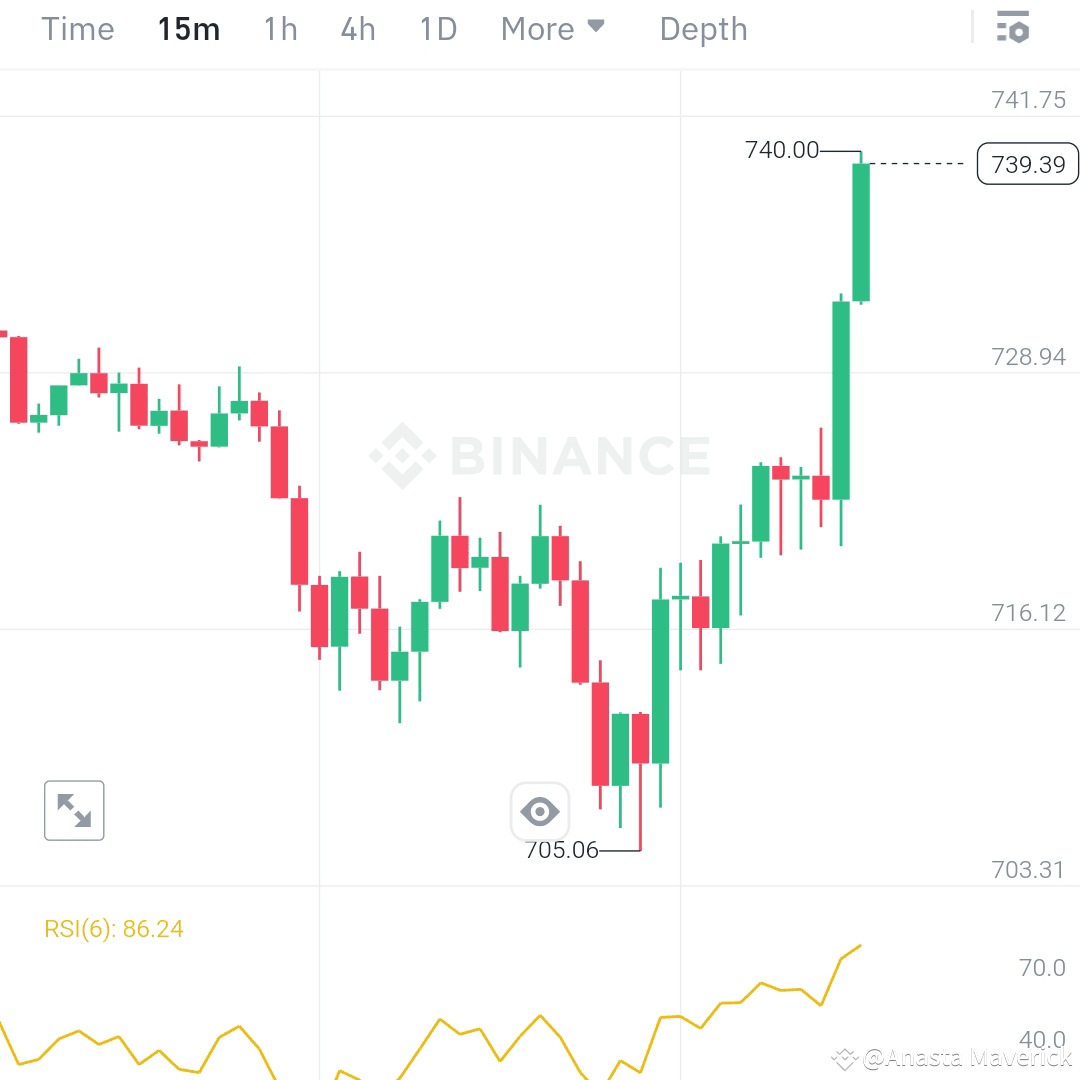Switch to the Depth view
The height and width of the screenshot is (1080, 1080).
coord(703,29)
